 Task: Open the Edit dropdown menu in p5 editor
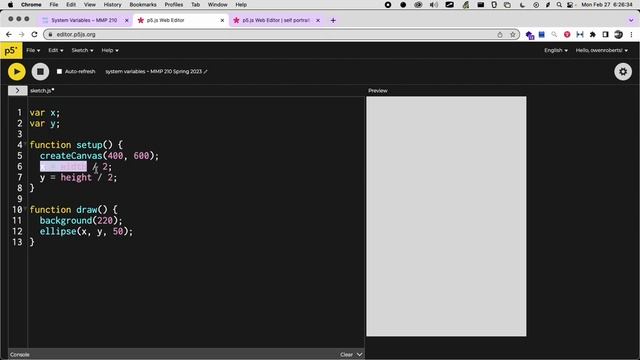(56, 51)
